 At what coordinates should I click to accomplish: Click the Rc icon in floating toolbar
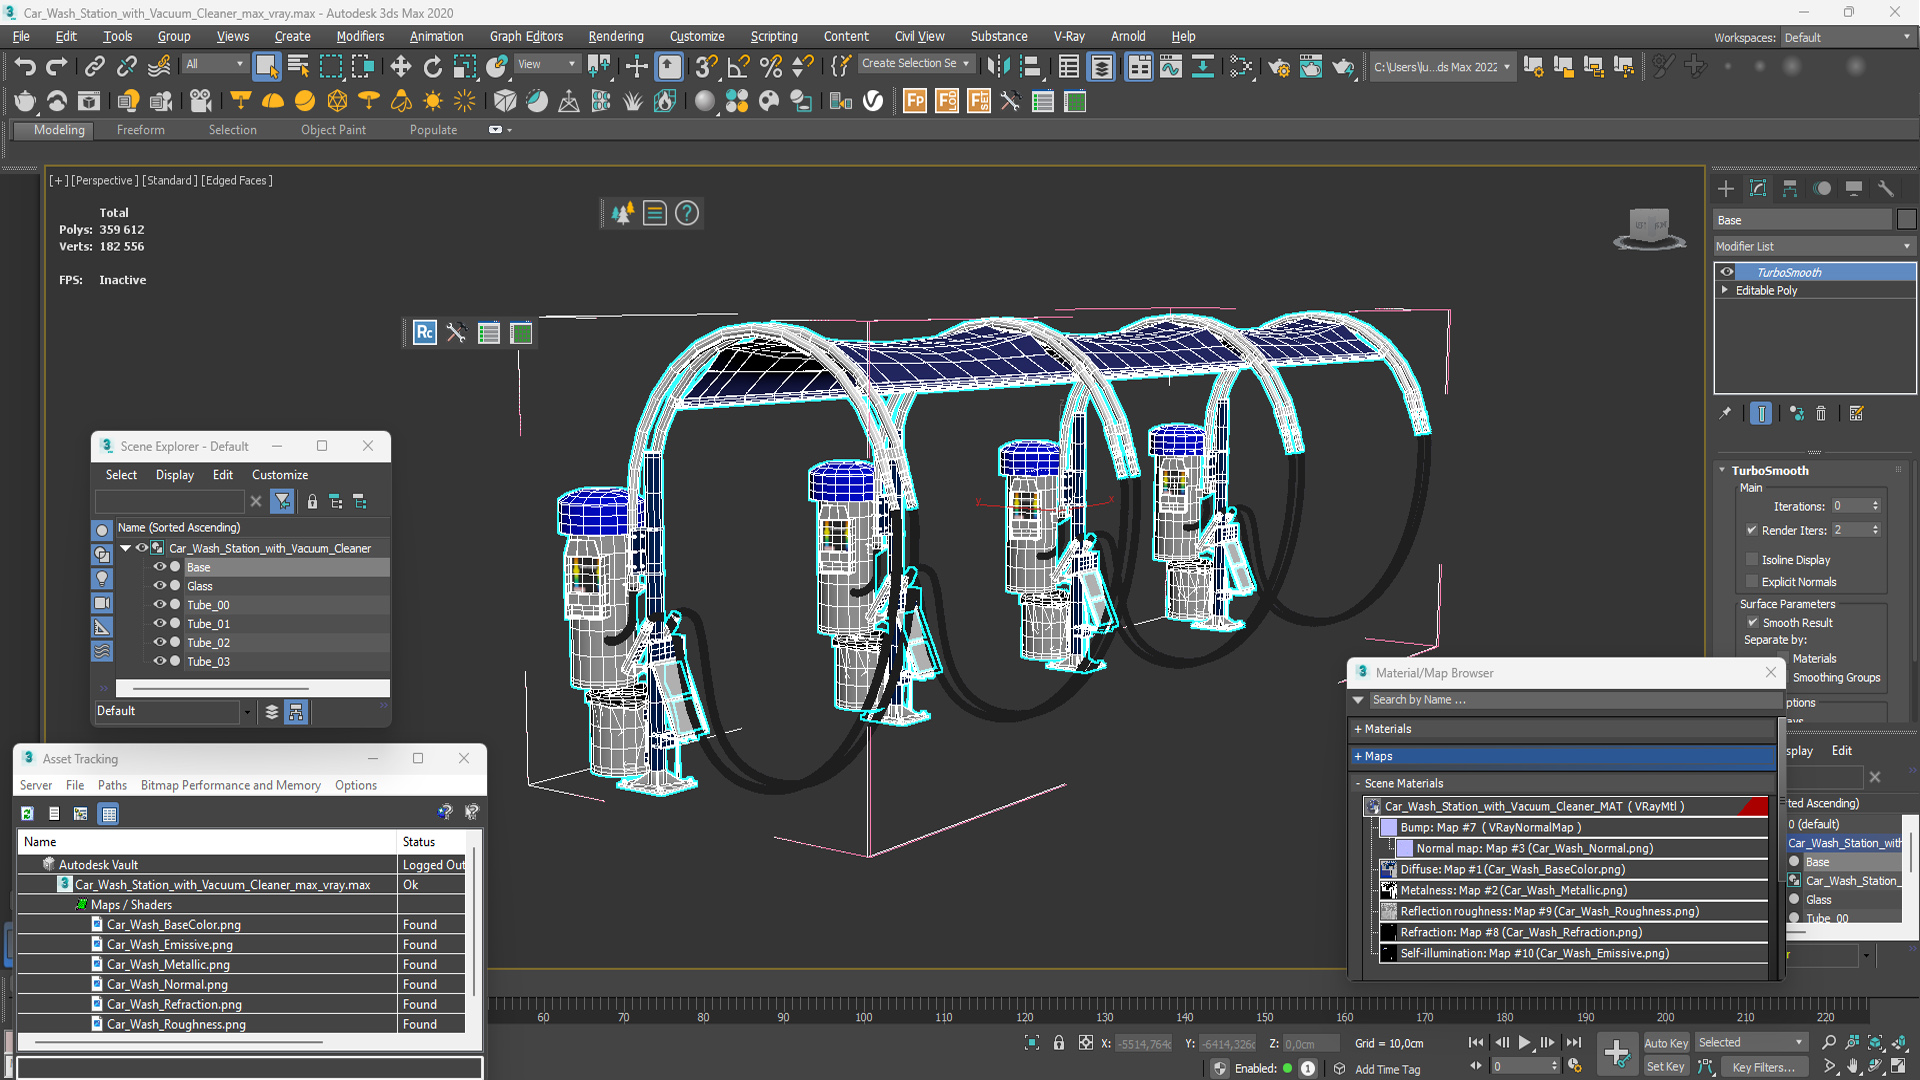[x=424, y=333]
